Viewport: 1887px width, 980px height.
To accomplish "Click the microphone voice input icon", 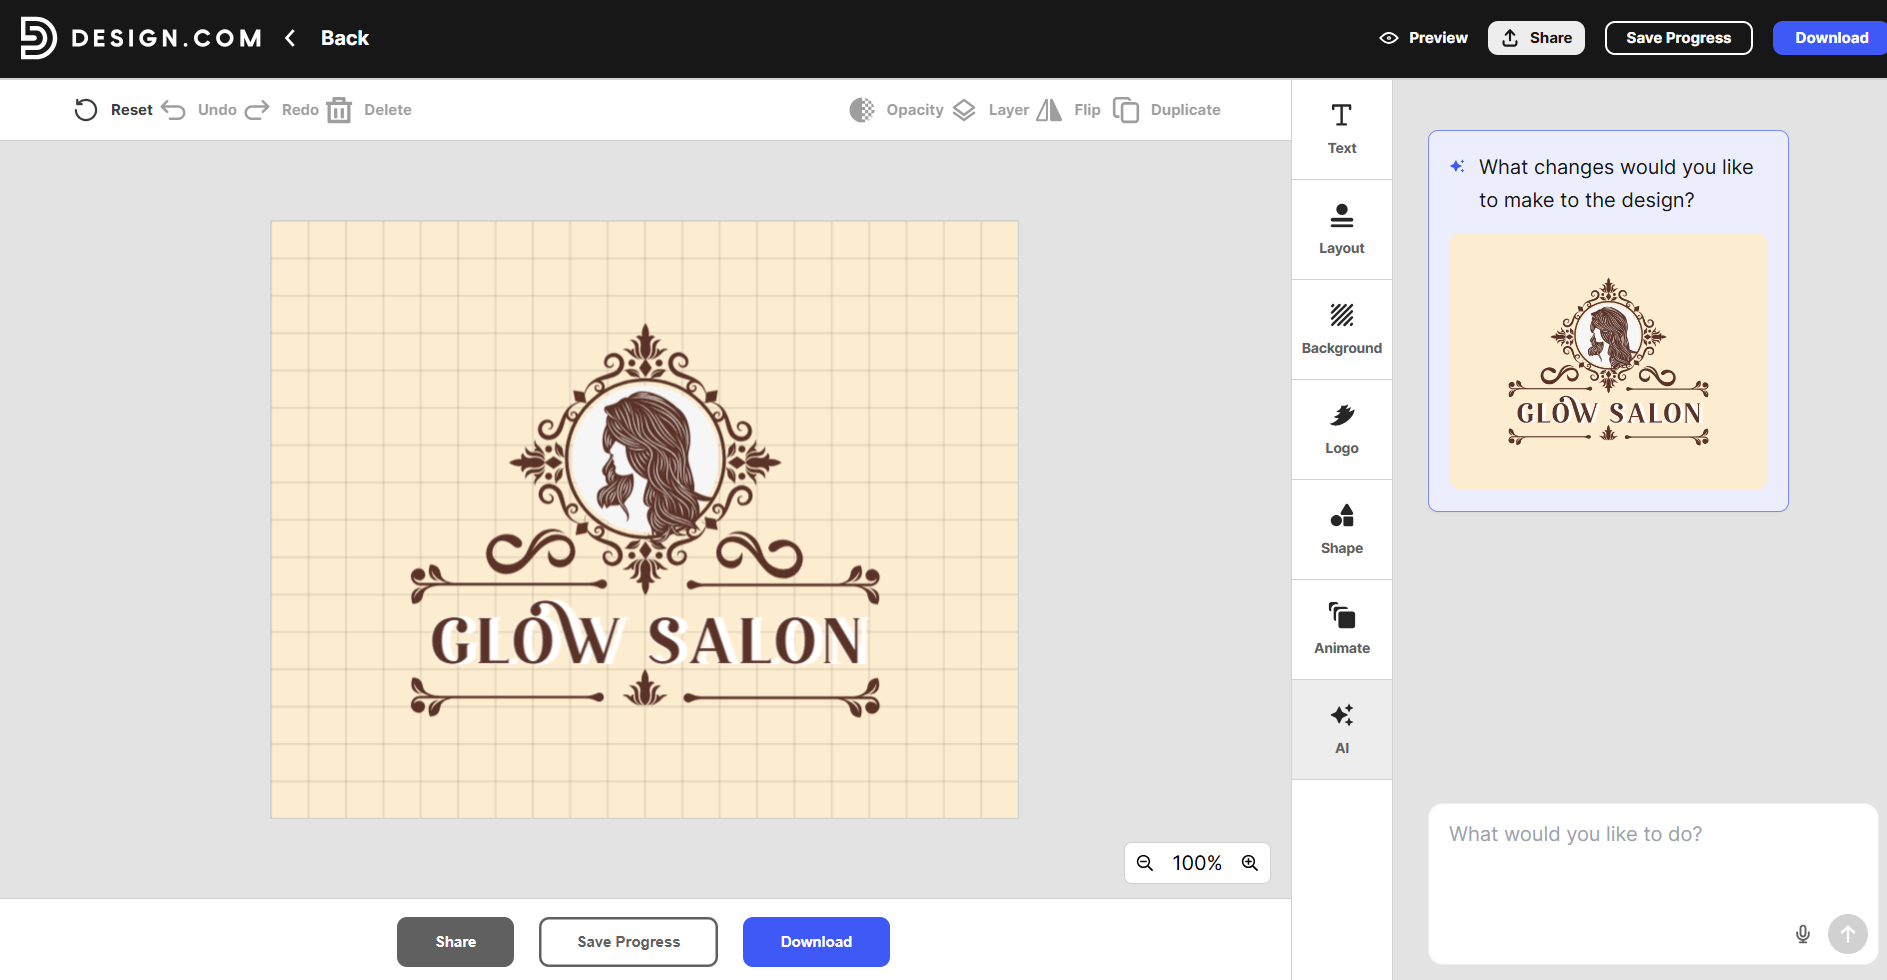I will pyautogui.click(x=1803, y=934).
